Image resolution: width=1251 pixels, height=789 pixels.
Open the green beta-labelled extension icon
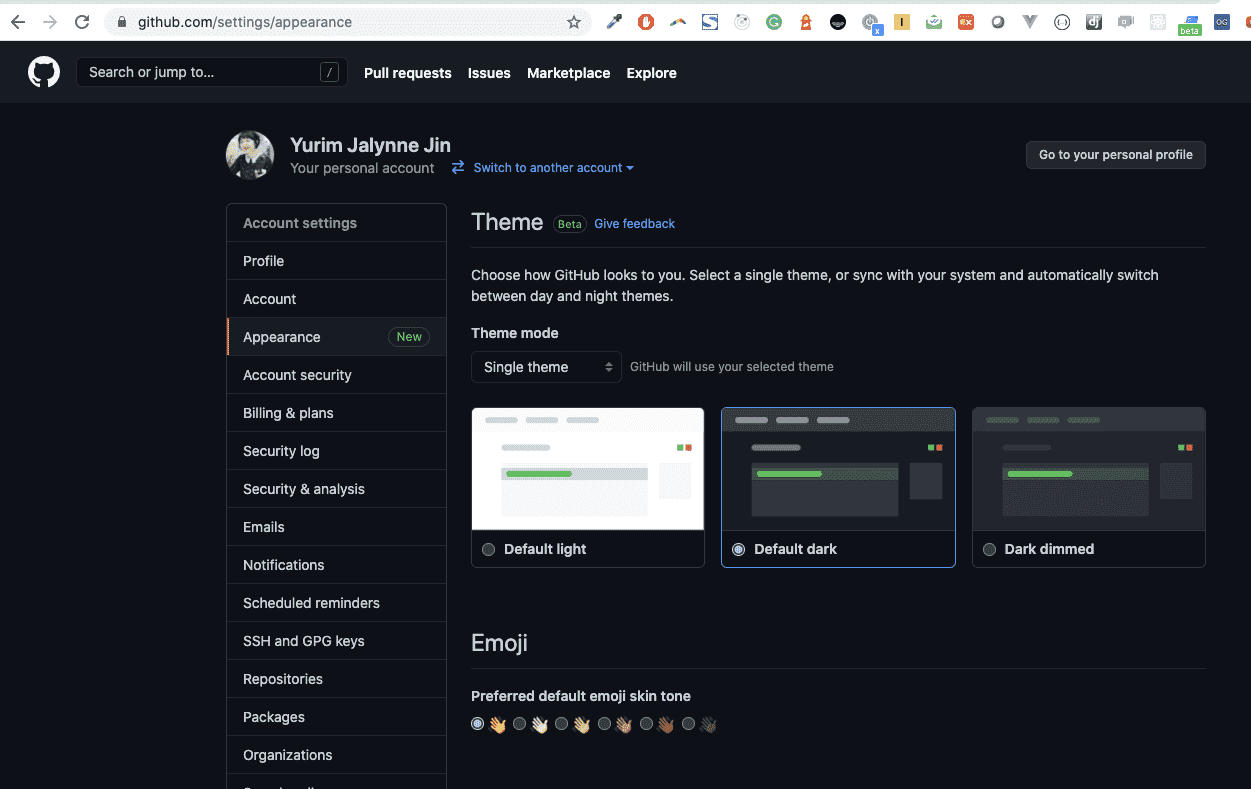pyautogui.click(x=1189, y=24)
